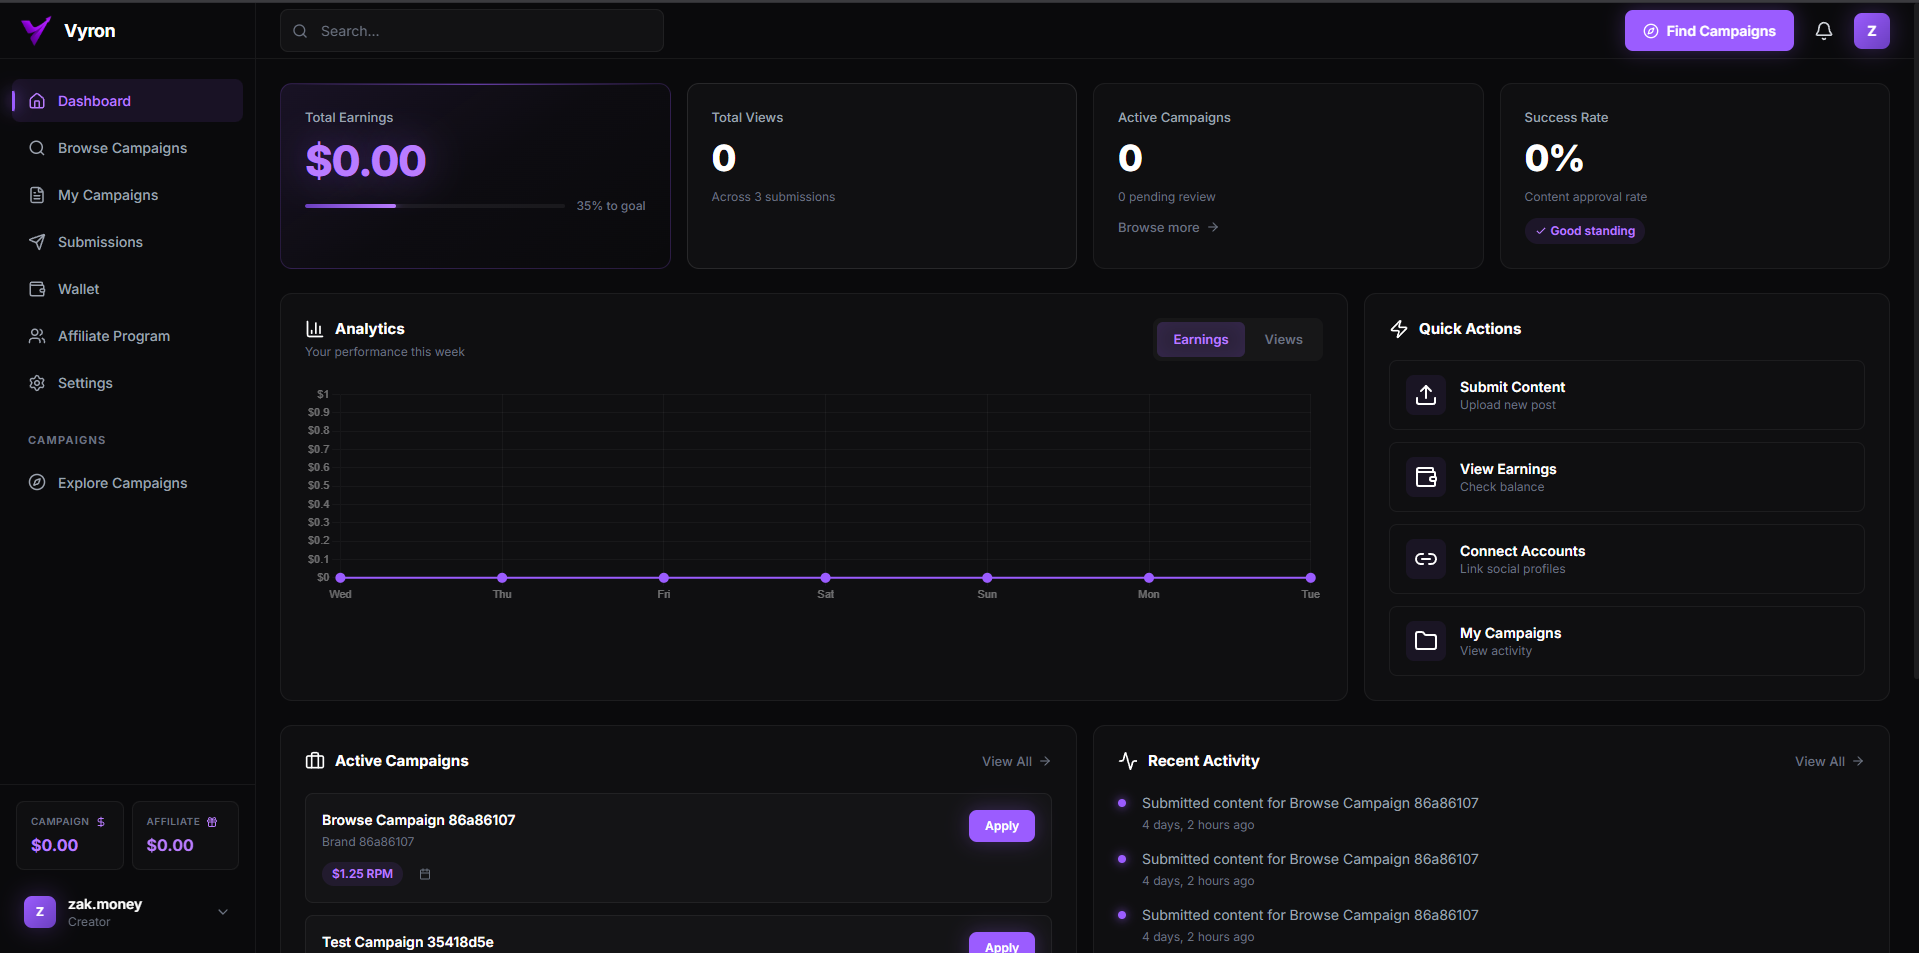Click the calendar icon next to $1.25 RPM
Image resolution: width=1919 pixels, height=953 pixels.
424,873
